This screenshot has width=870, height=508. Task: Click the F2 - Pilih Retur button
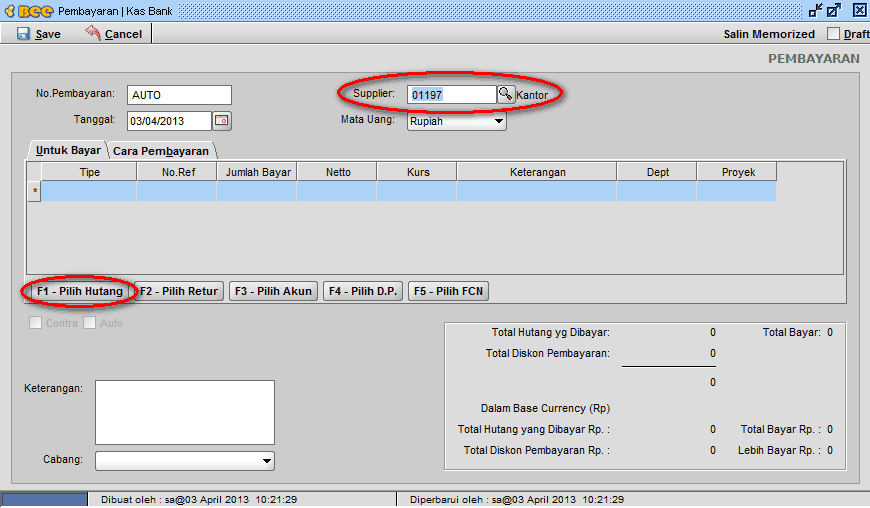pos(178,291)
